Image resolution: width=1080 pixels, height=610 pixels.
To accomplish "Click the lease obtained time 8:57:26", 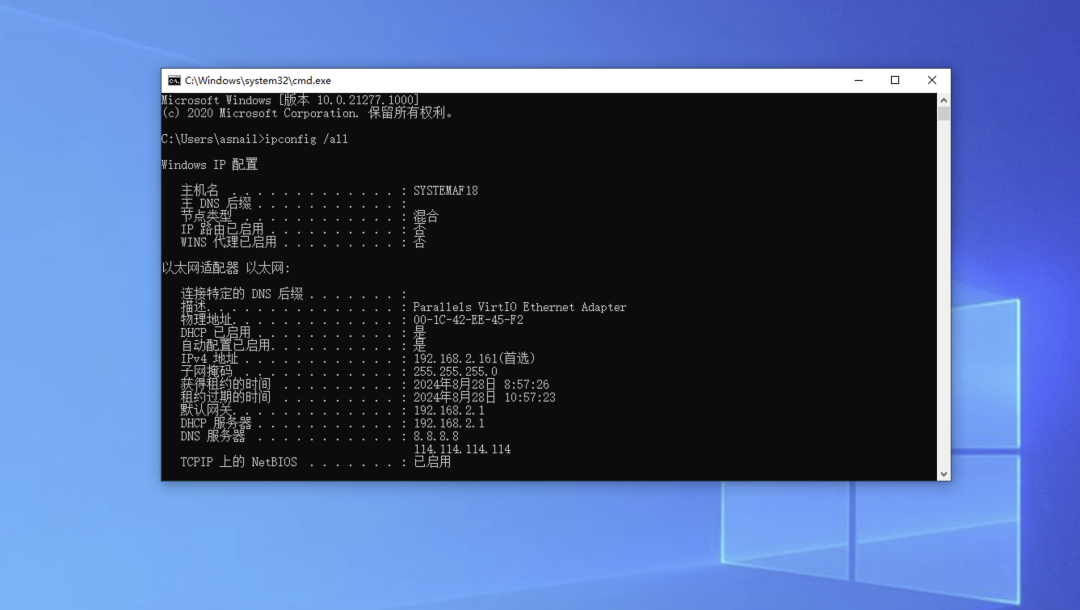I will (x=526, y=385).
